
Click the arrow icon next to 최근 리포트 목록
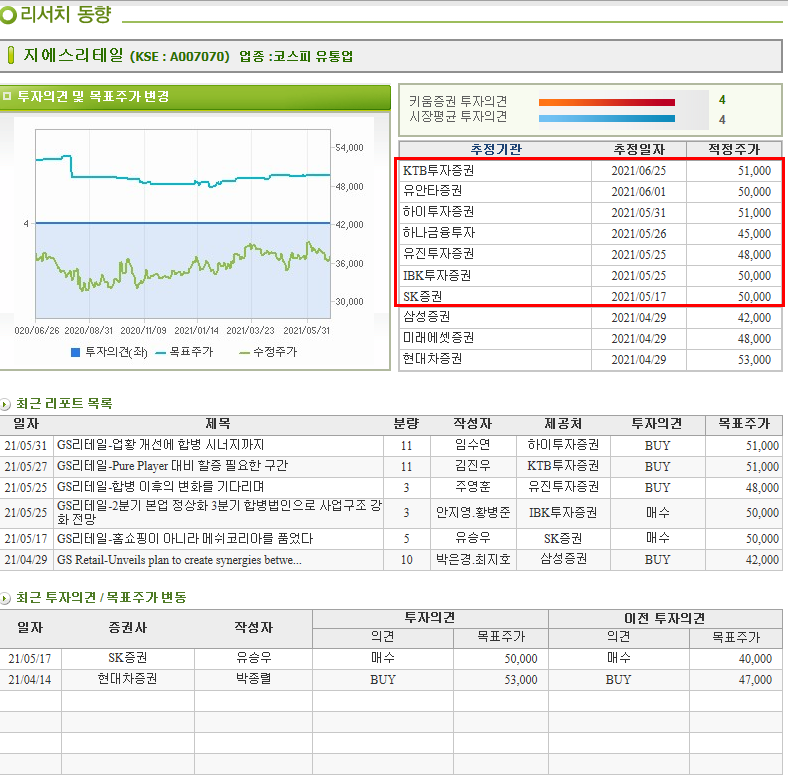pos(5,404)
